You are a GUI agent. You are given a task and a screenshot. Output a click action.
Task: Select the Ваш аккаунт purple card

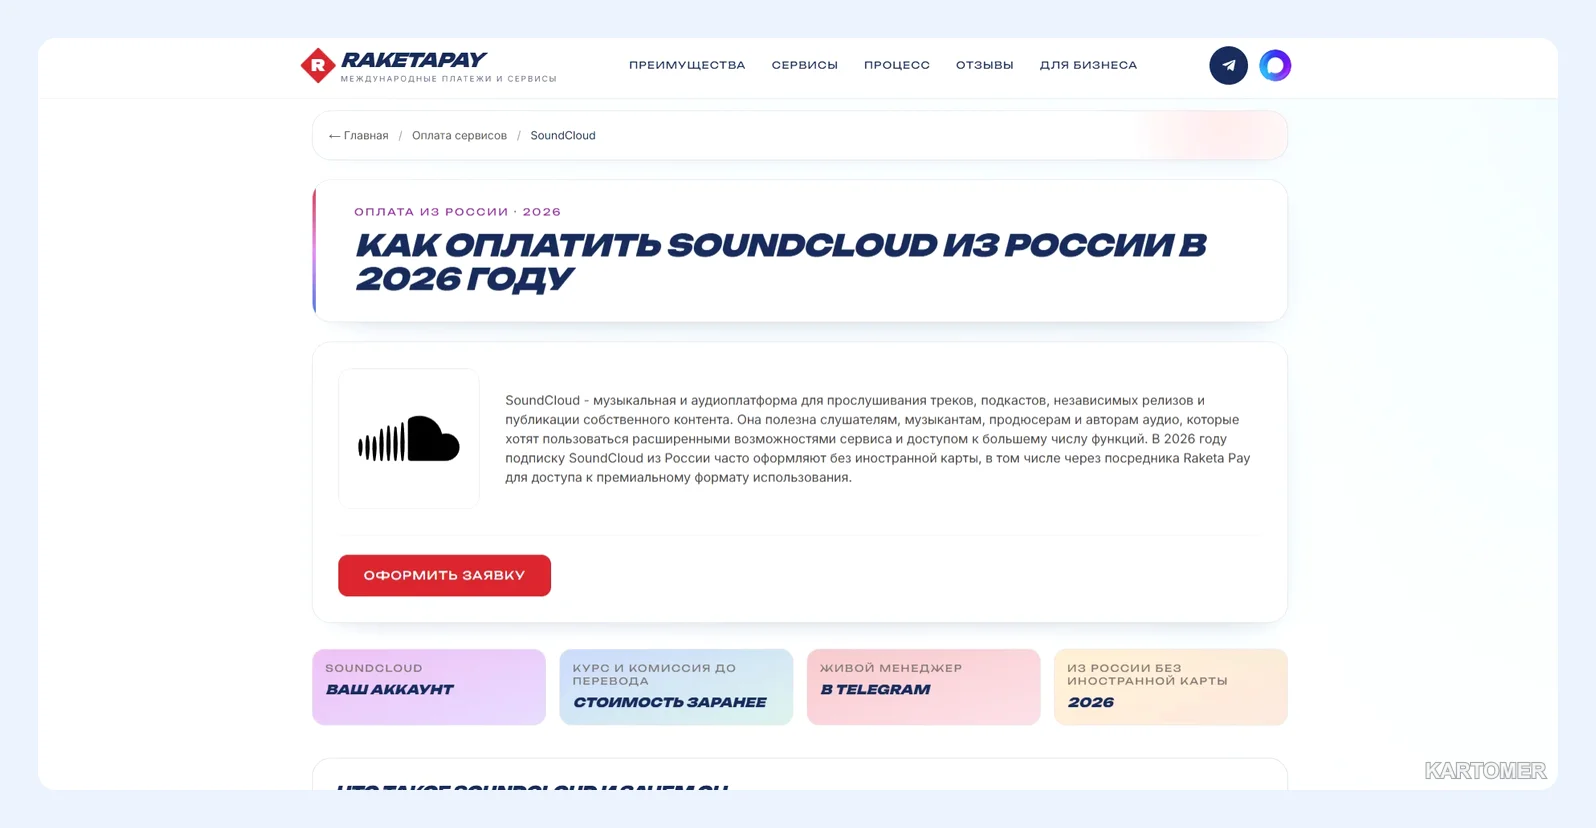click(429, 687)
